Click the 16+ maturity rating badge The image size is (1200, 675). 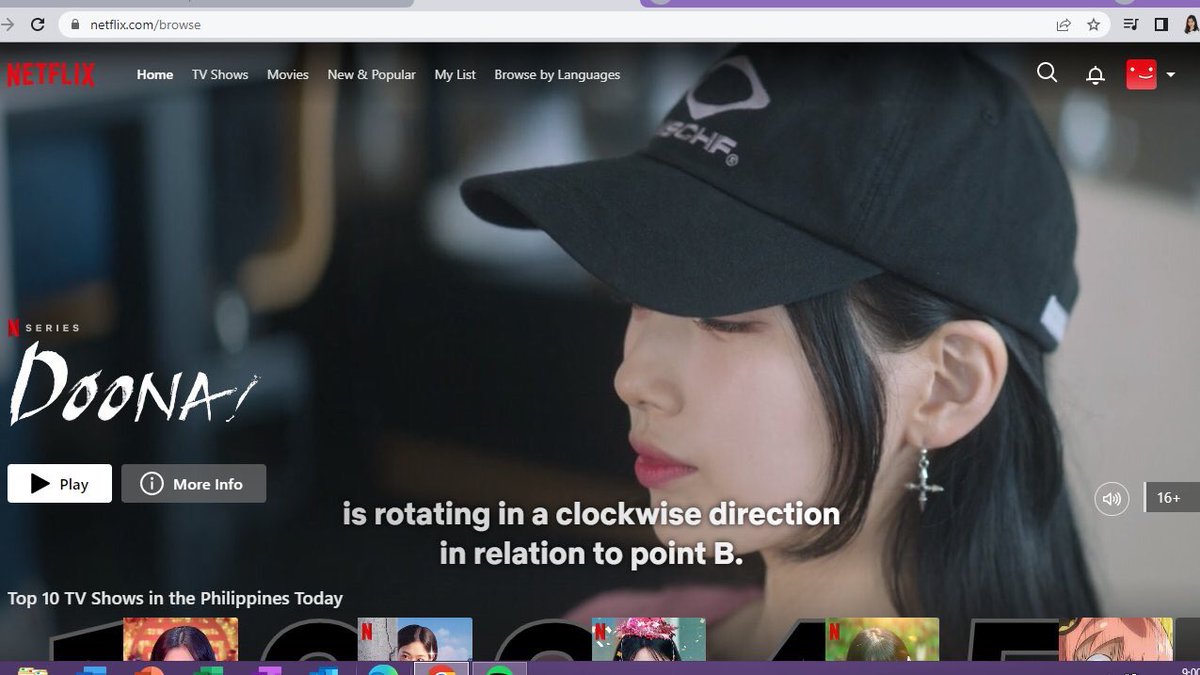point(1172,497)
